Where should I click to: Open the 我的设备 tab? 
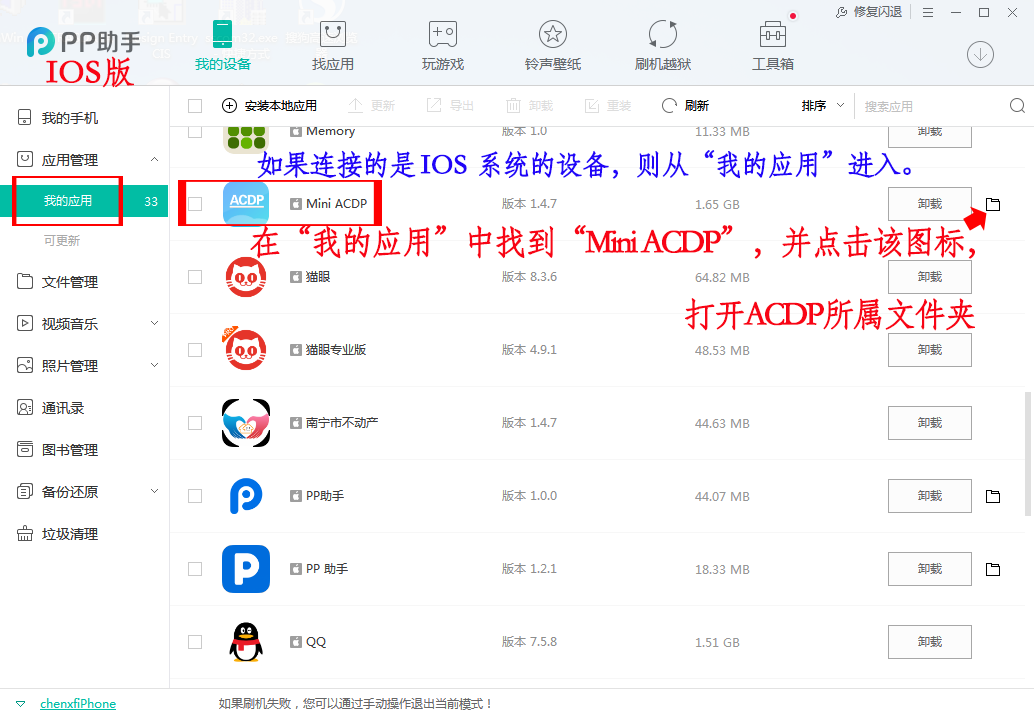pos(222,45)
